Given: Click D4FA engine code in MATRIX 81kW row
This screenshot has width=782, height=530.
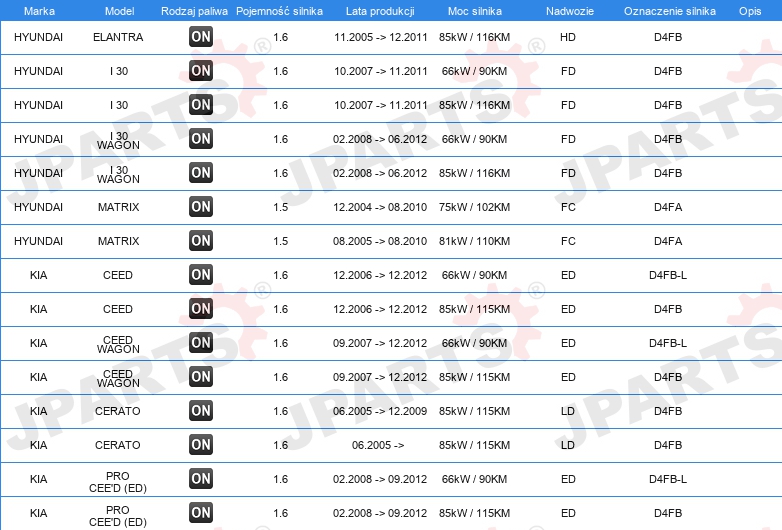Looking at the screenshot, I should 668,241.
